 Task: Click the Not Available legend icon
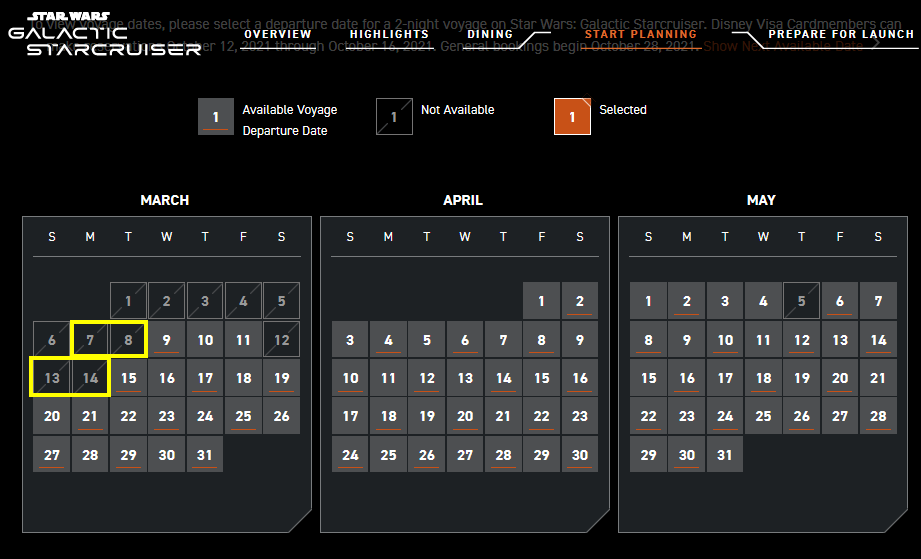394,117
